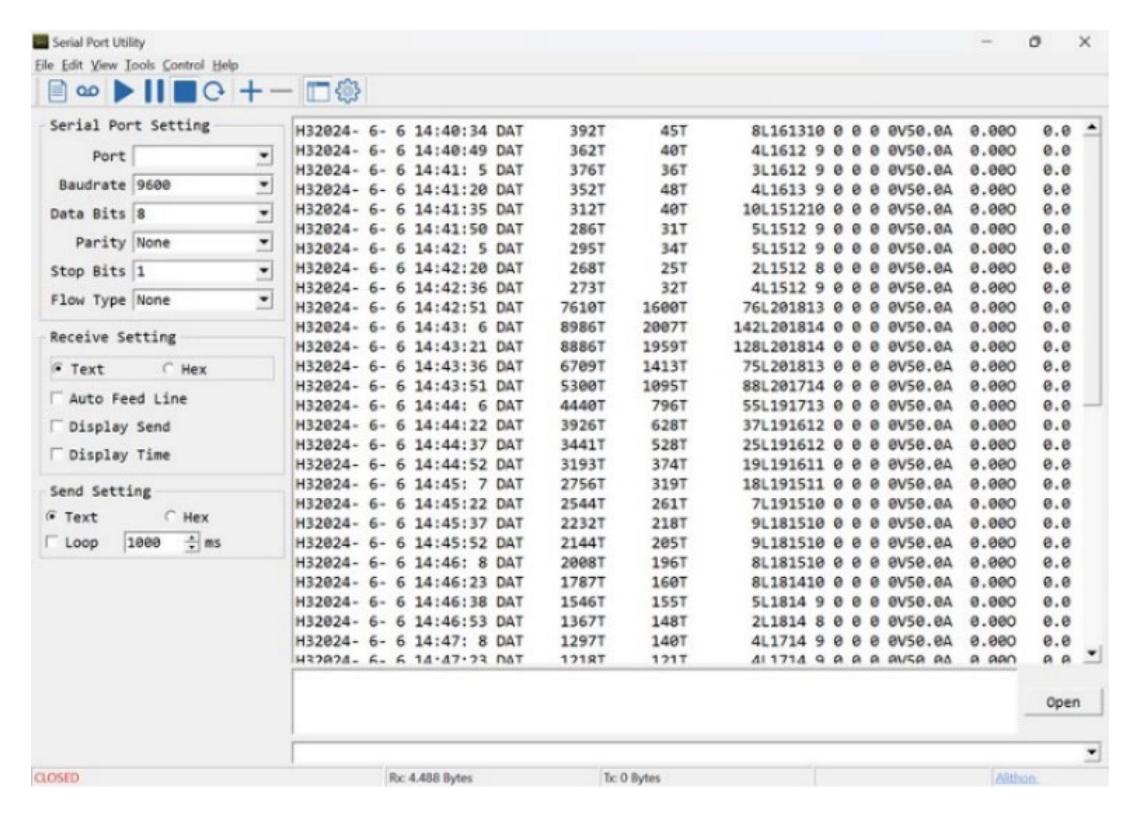1136x819 pixels.
Task: Click the Open port button
Action: tap(1063, 702)
